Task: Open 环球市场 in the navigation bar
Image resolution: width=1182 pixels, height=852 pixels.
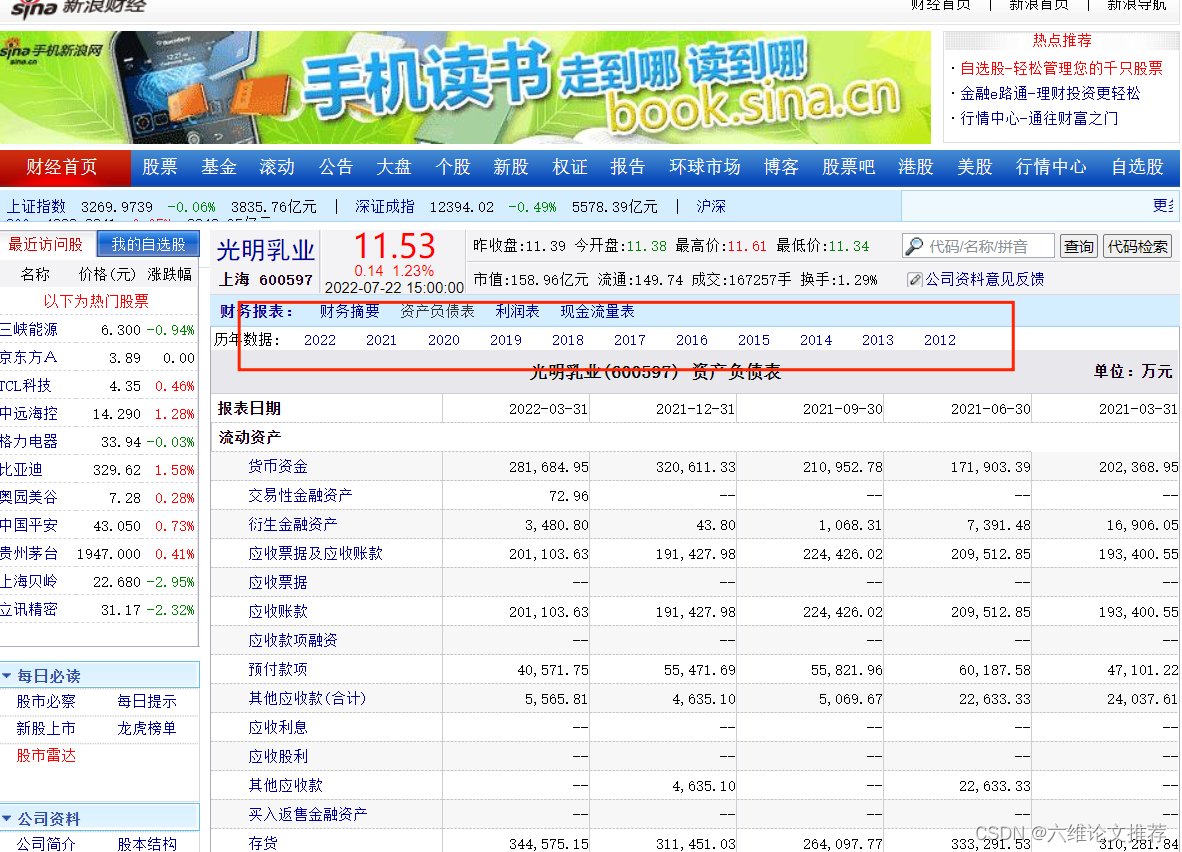Action: click(705, 167)
